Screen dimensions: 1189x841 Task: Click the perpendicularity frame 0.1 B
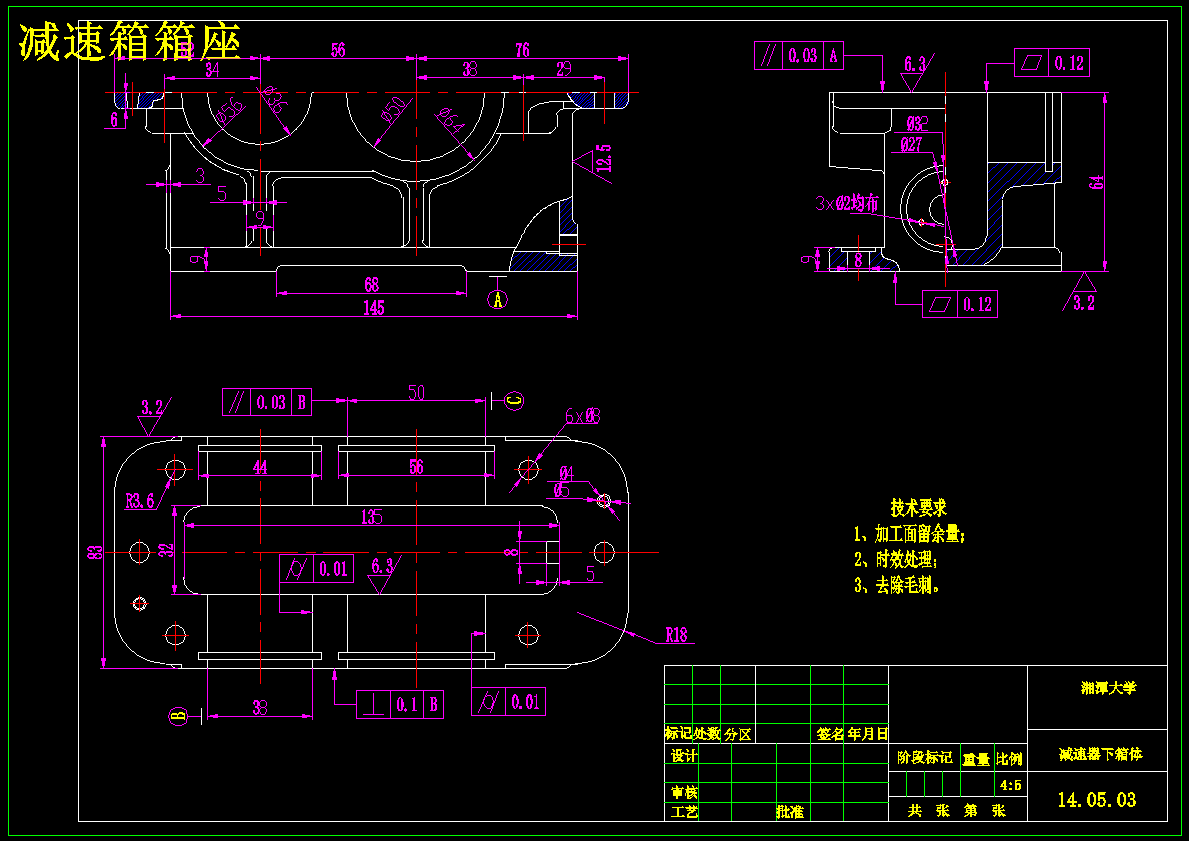pyautogui.click(x=400, y=704)
